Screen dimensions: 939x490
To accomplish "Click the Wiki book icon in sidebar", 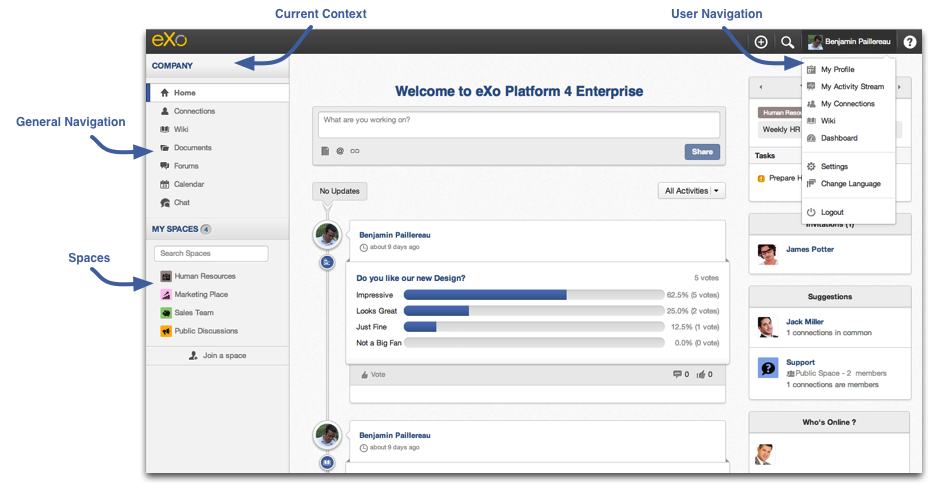I will point(165,129).
